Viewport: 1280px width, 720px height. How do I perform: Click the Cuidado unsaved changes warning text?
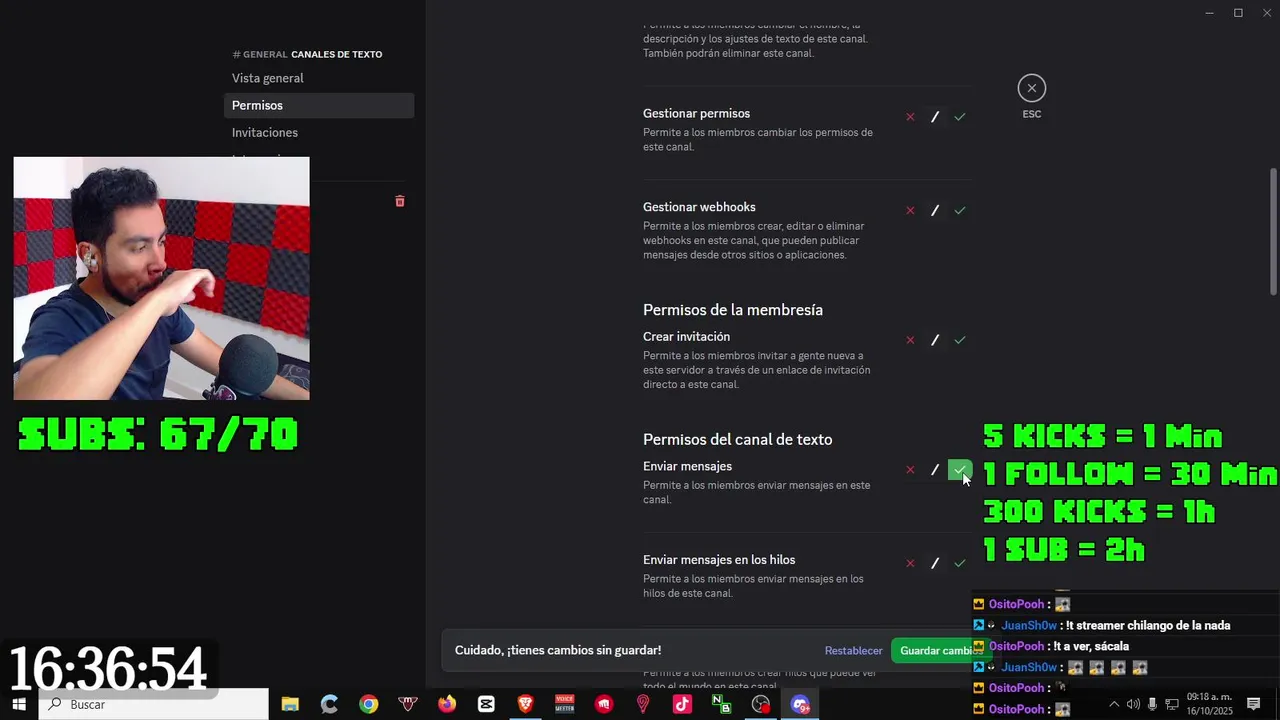[558, 651]
